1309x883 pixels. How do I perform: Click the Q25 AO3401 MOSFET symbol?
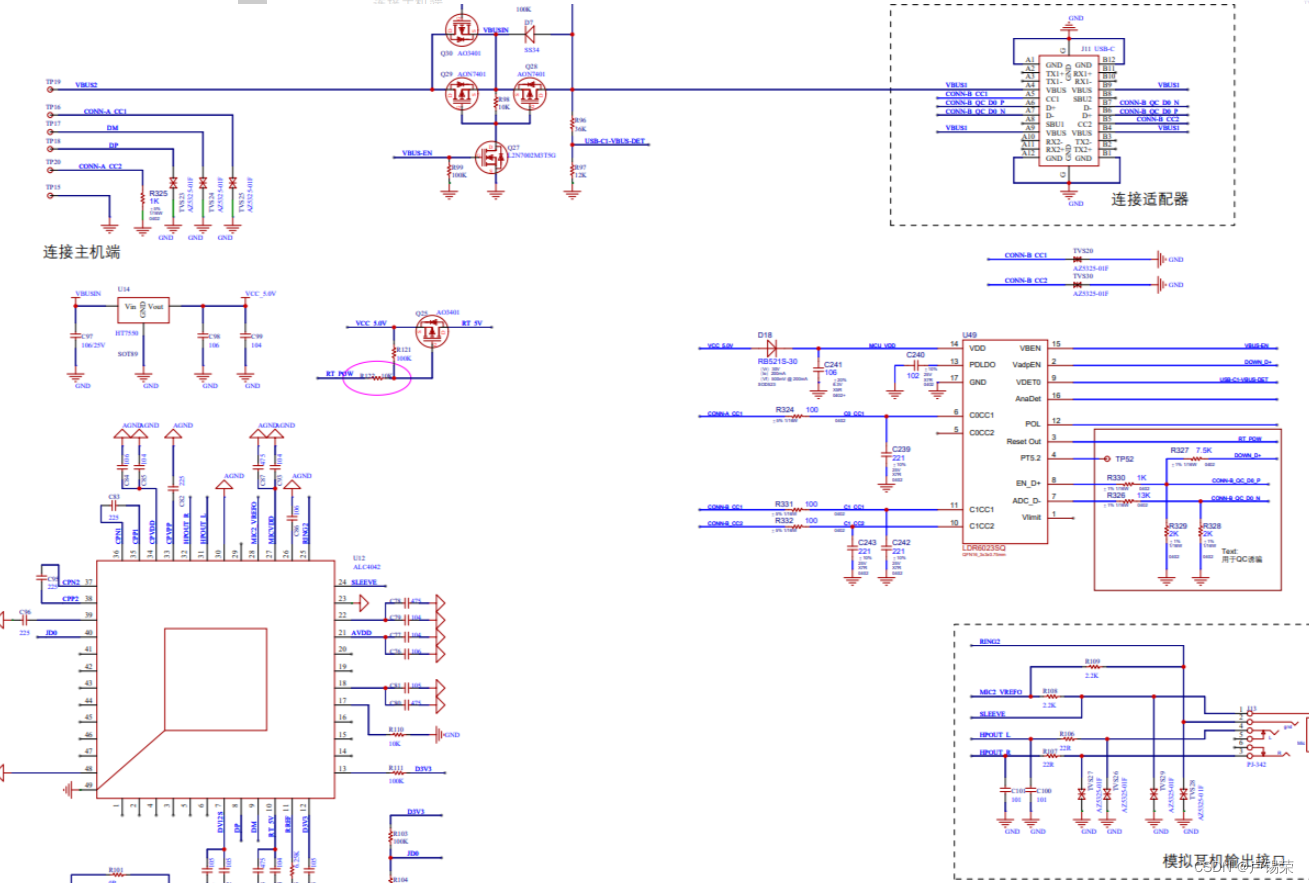coord(431,333)
